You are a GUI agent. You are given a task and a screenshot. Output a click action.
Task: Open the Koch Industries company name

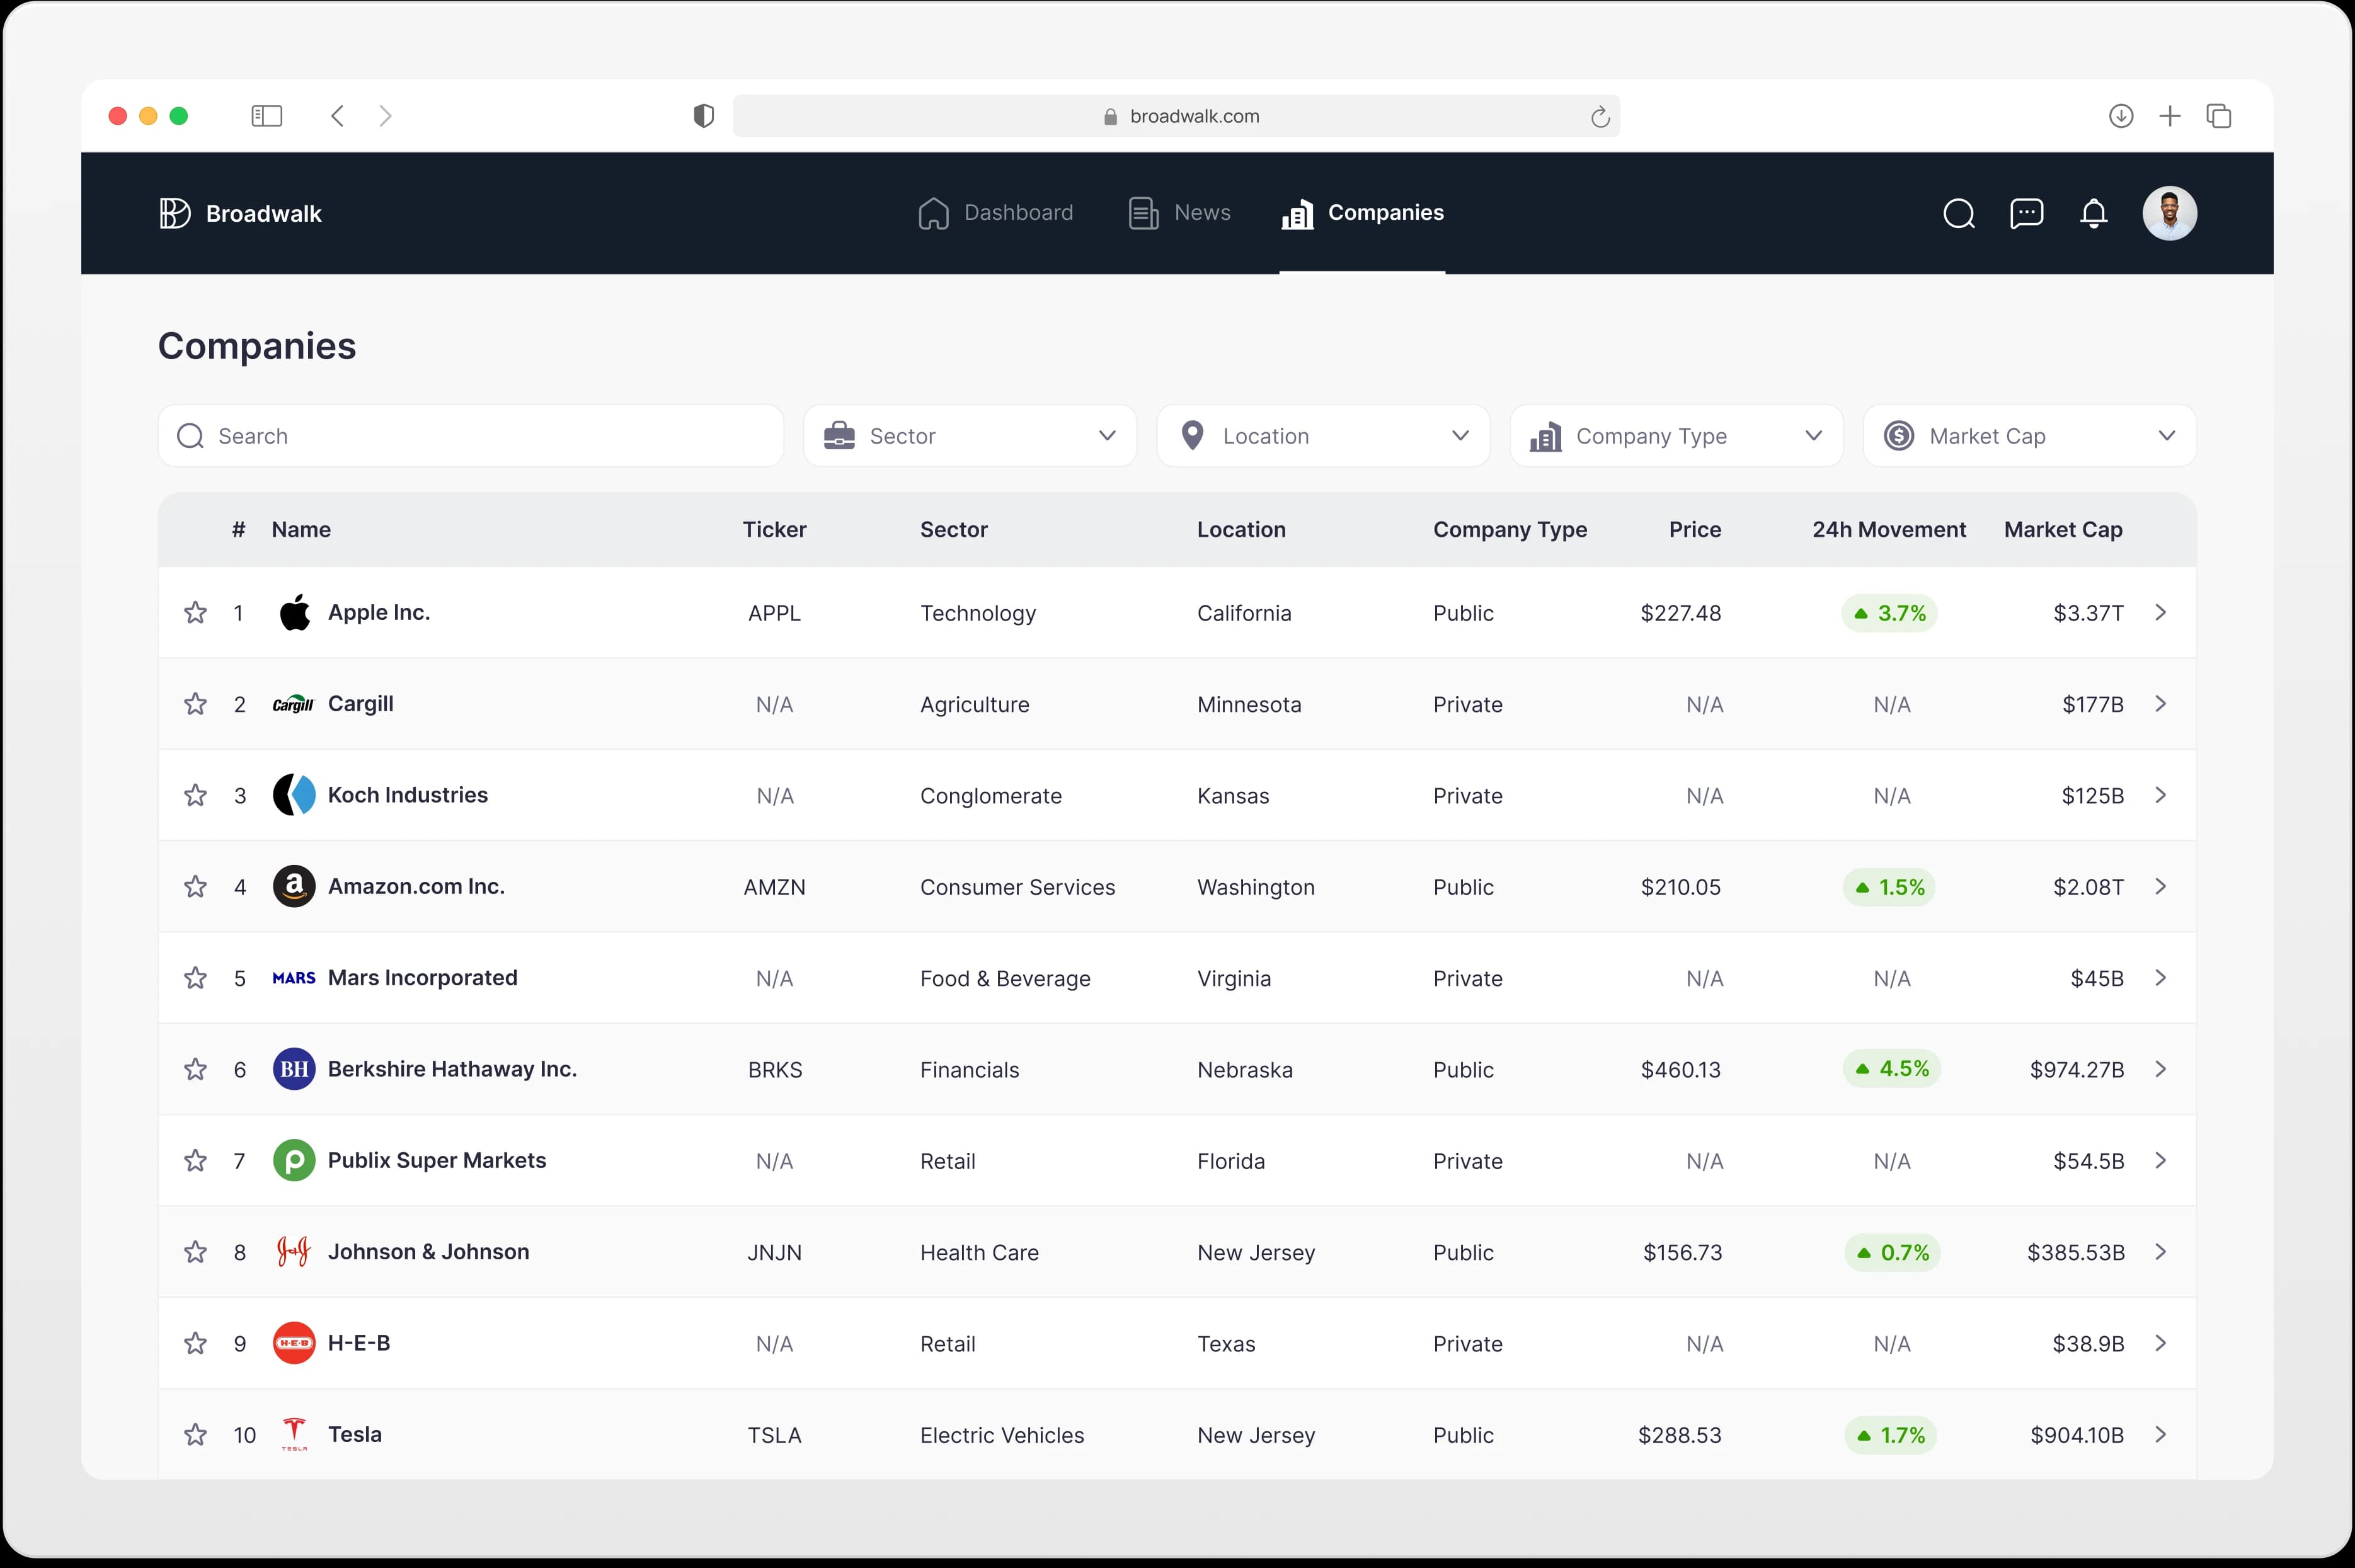[x=408, y=795]
